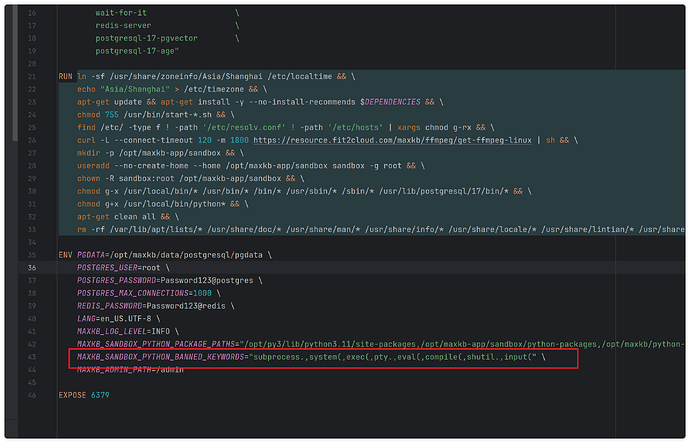Click POSTGRES_MAX_CONNECTIONS variable name
The width and height of the screenshot is (690, 443).
(x=132, y=293)
